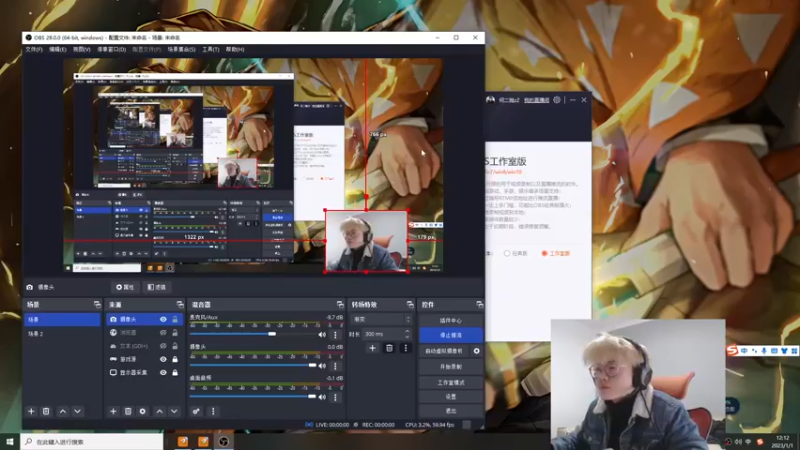This screenshot has width=800, height=450.
Task: Toggle lock on 摄像头 source
Action: click(175, 319)
